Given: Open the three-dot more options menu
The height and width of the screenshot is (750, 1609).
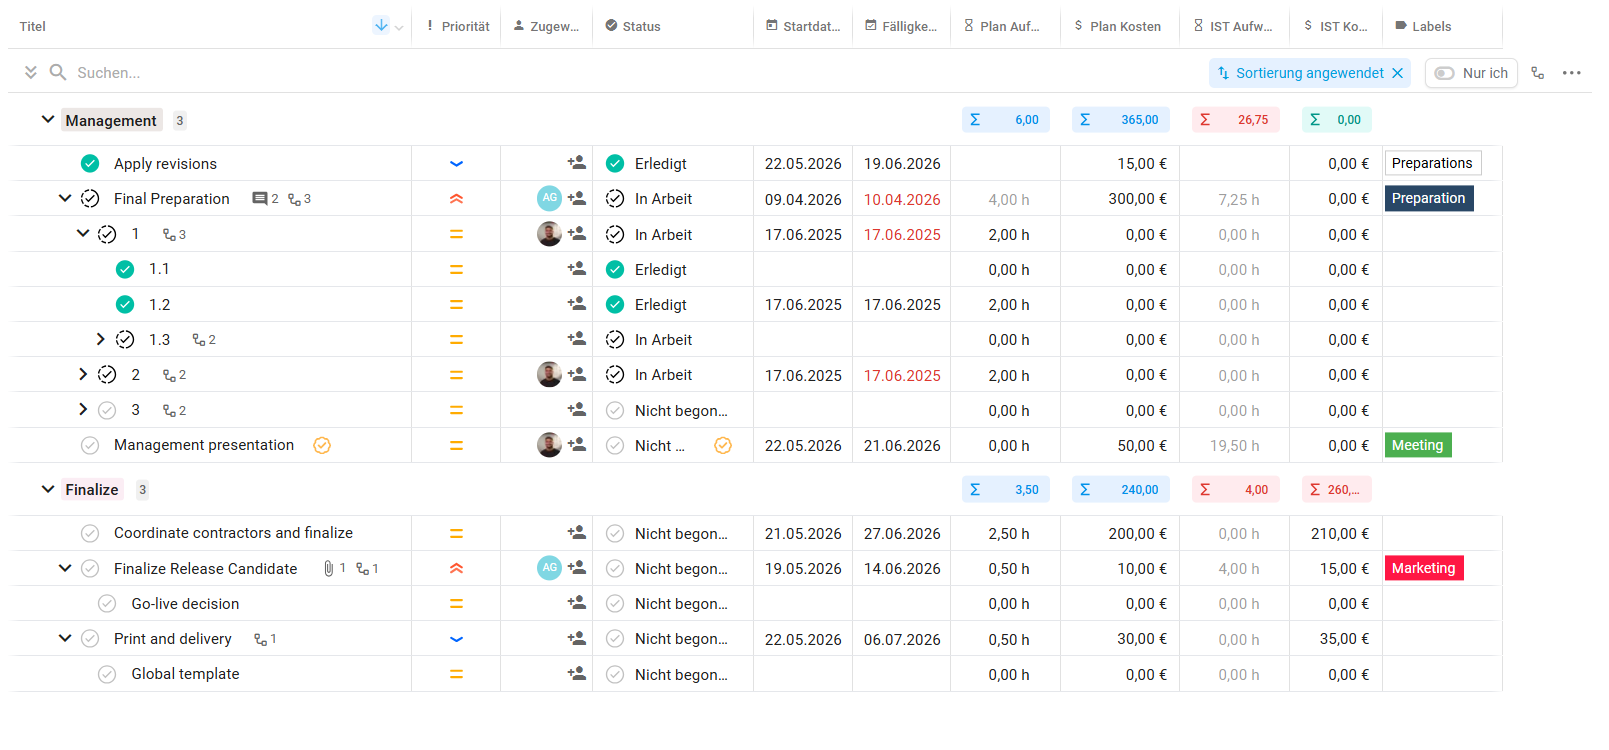Looking at the screenshot, I should coord(1571,73).
